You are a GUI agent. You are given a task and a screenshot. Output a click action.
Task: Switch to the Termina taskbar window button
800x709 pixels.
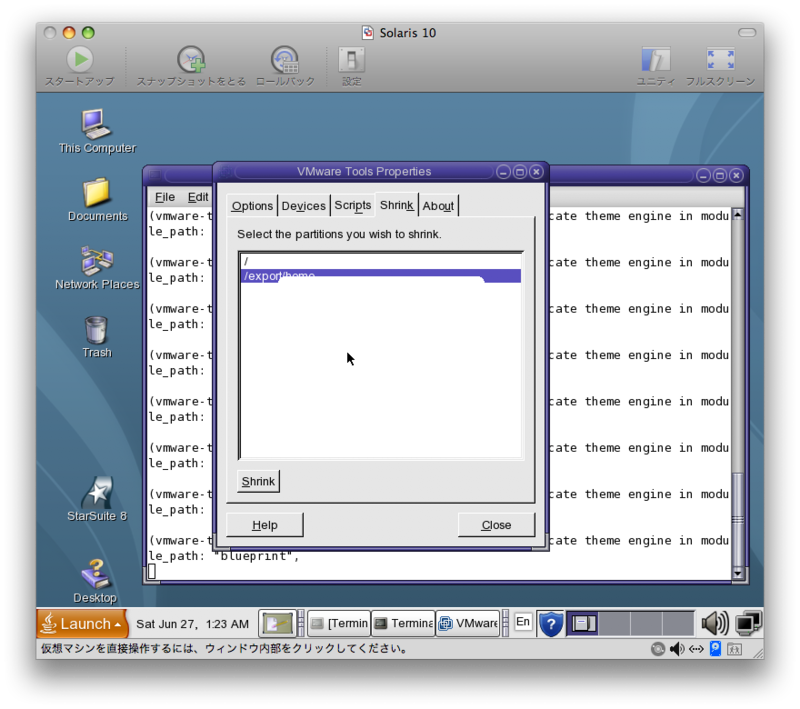coord(403,623)
